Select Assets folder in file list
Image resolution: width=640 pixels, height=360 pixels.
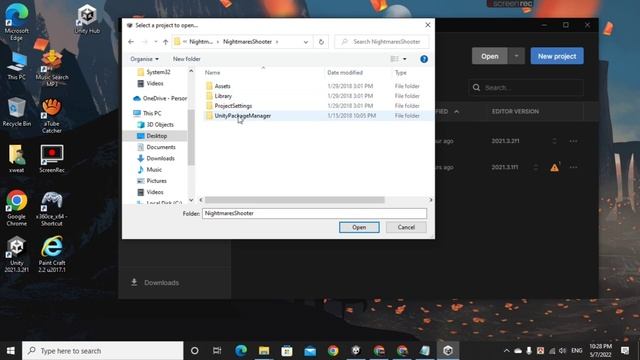tap(222, 86)
